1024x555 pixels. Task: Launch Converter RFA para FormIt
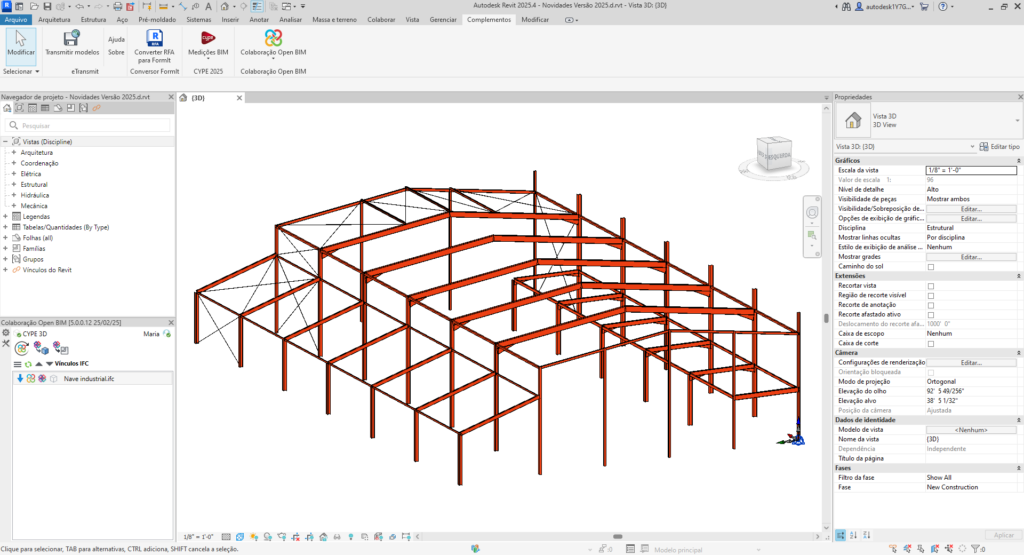[154, 46]
